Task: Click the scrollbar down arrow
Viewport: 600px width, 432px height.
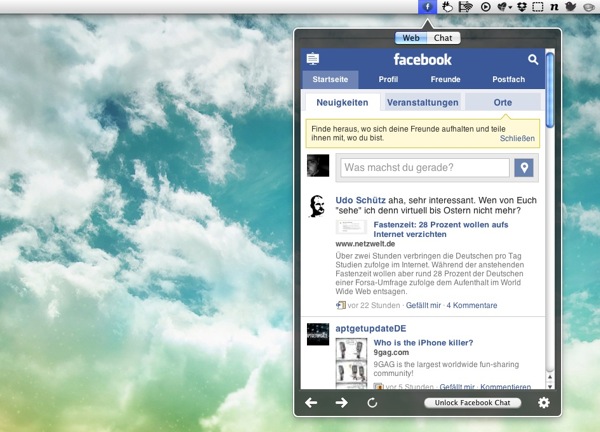Action: 550,386
